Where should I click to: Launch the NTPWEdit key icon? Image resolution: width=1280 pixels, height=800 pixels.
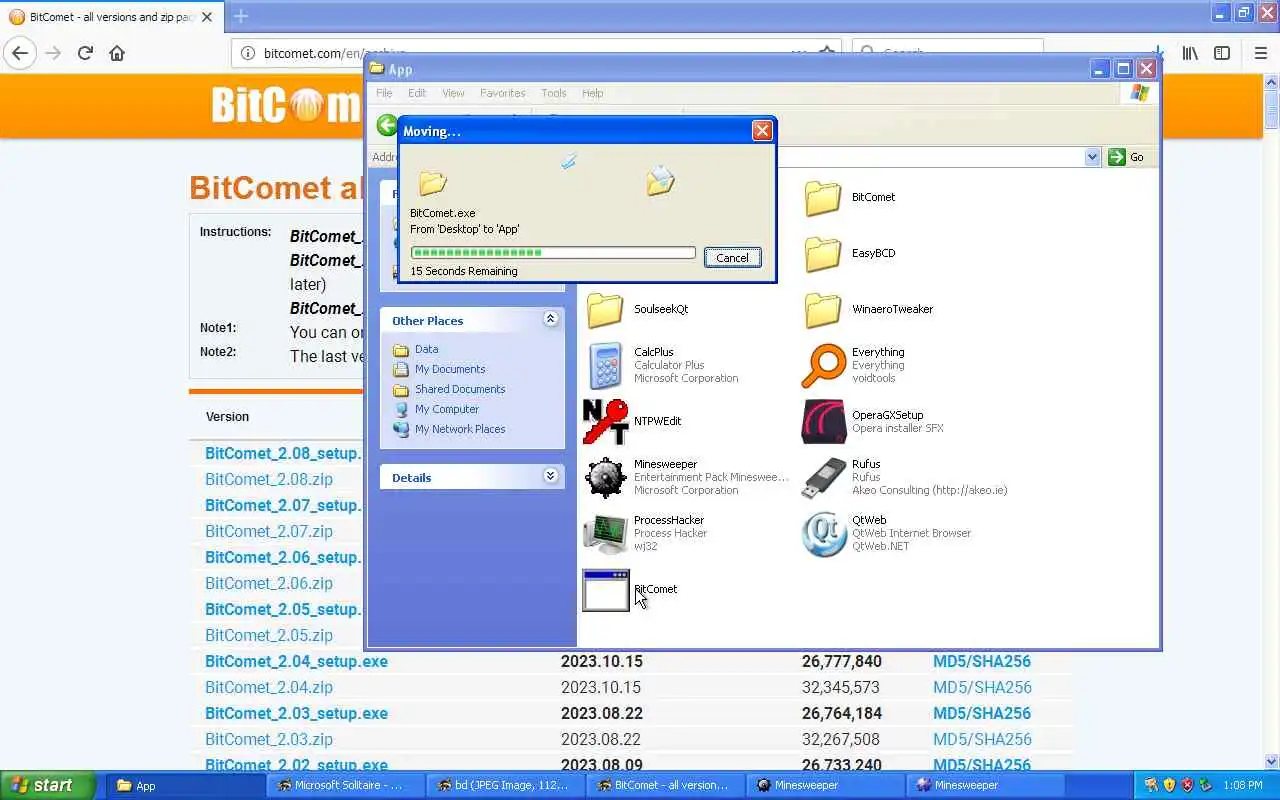click(605, 421)
